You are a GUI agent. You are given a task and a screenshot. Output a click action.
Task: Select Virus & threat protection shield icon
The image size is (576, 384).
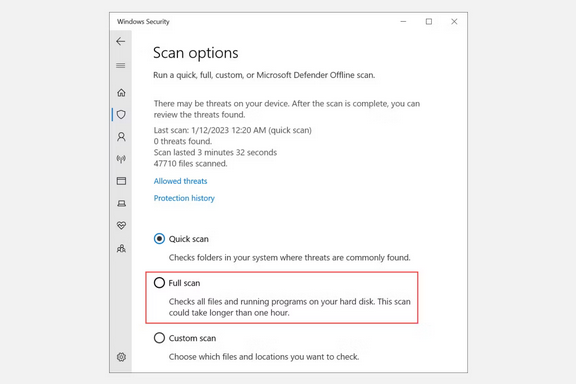point(121,115)
